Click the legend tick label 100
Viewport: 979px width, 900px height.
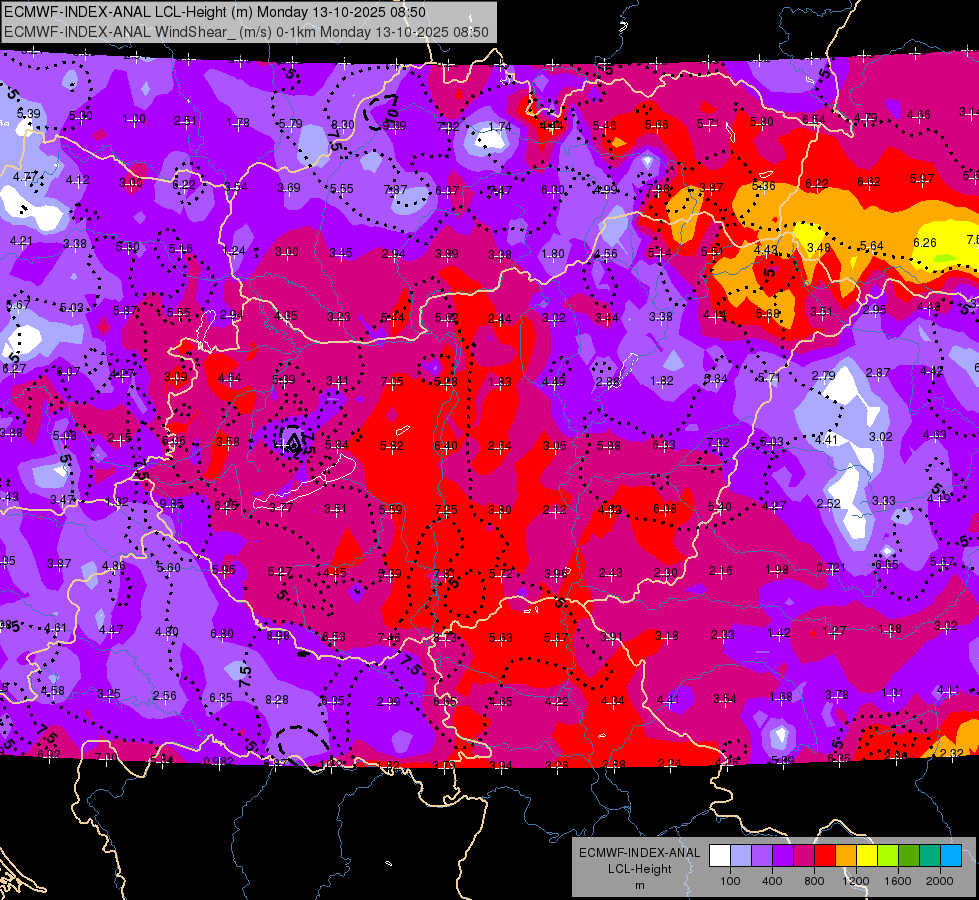click(x=730, y=881)
